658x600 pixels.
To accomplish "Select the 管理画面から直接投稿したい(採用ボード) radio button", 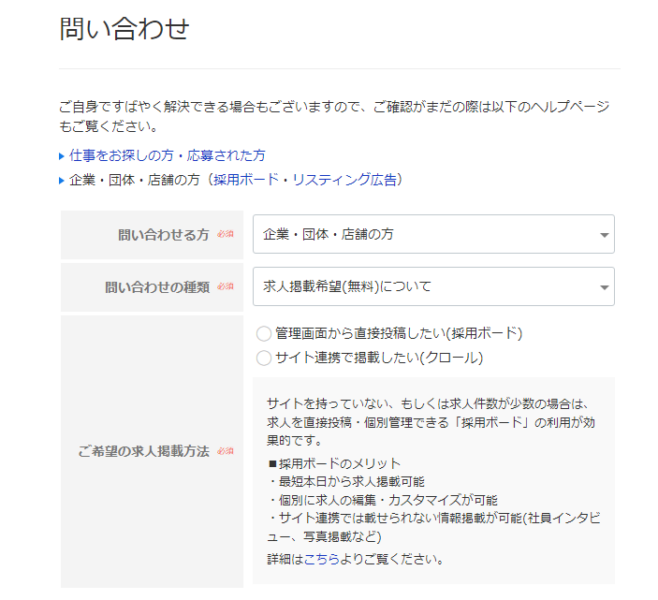I will click(264, 334).
